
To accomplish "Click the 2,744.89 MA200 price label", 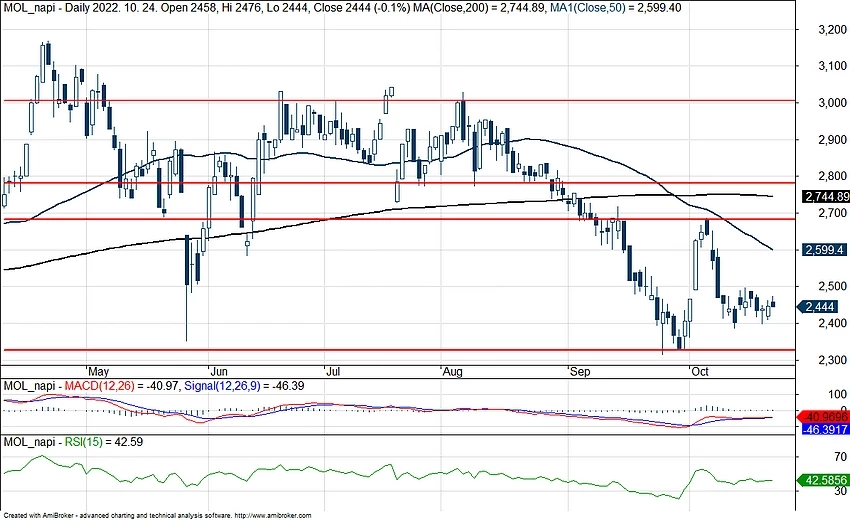I will 826,197.
